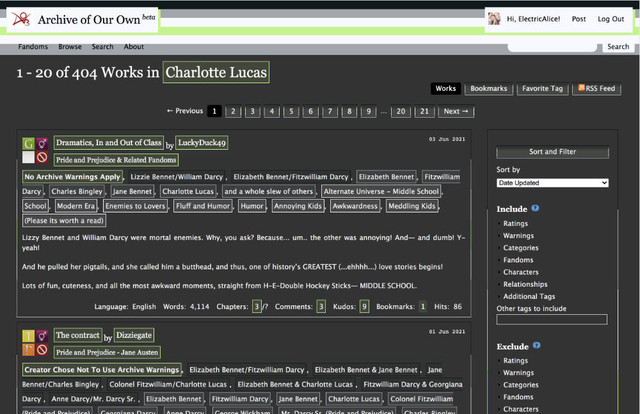Image resolution: width=640 pixels, height=414 pixels.
Task: Switch to the Bookmarks tab
Action: coord(489,89)
